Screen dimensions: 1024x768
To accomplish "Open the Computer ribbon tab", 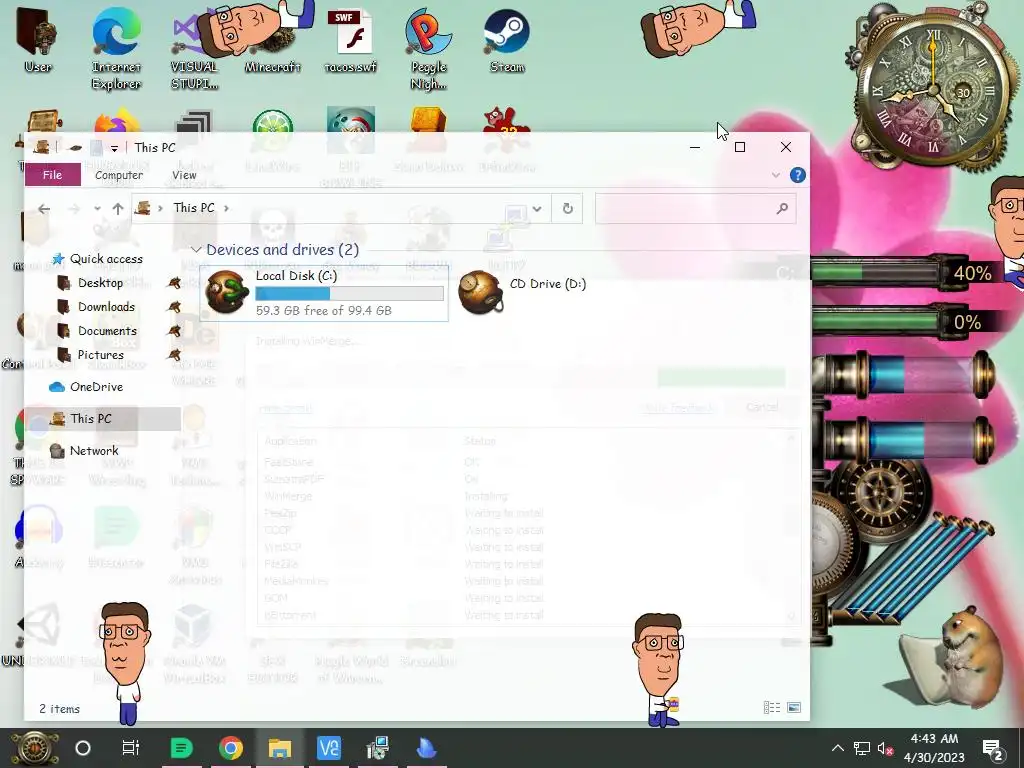I will (119, 175).
